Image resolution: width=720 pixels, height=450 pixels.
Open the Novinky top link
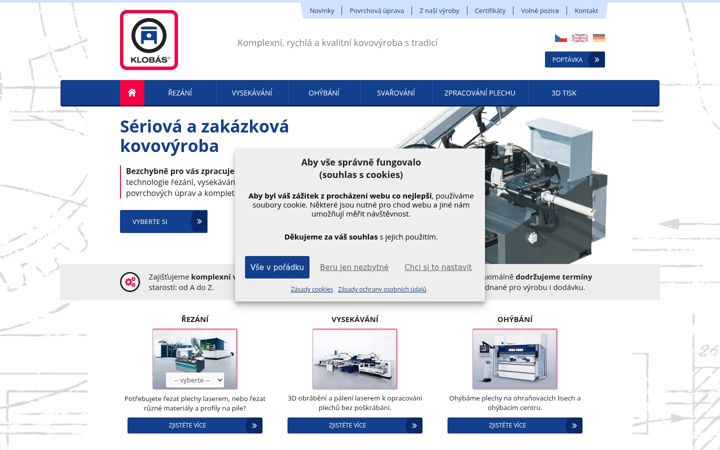(321, 11)
